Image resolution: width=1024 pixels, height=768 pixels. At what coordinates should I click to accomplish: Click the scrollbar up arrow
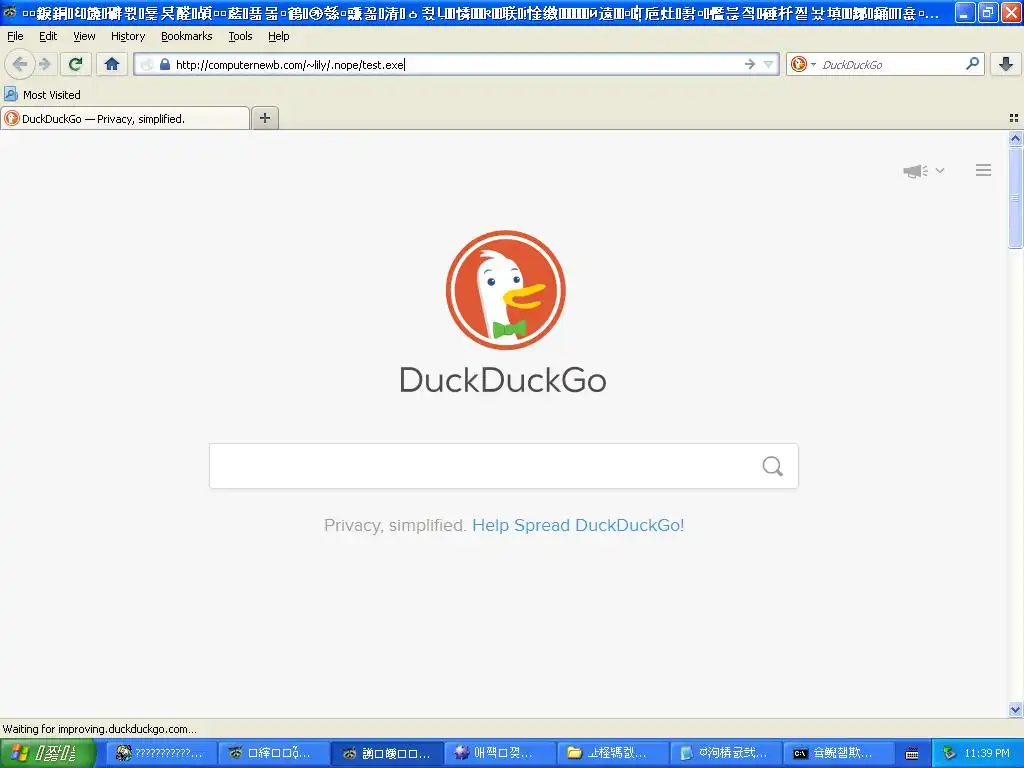click(x=1015, y=138)
